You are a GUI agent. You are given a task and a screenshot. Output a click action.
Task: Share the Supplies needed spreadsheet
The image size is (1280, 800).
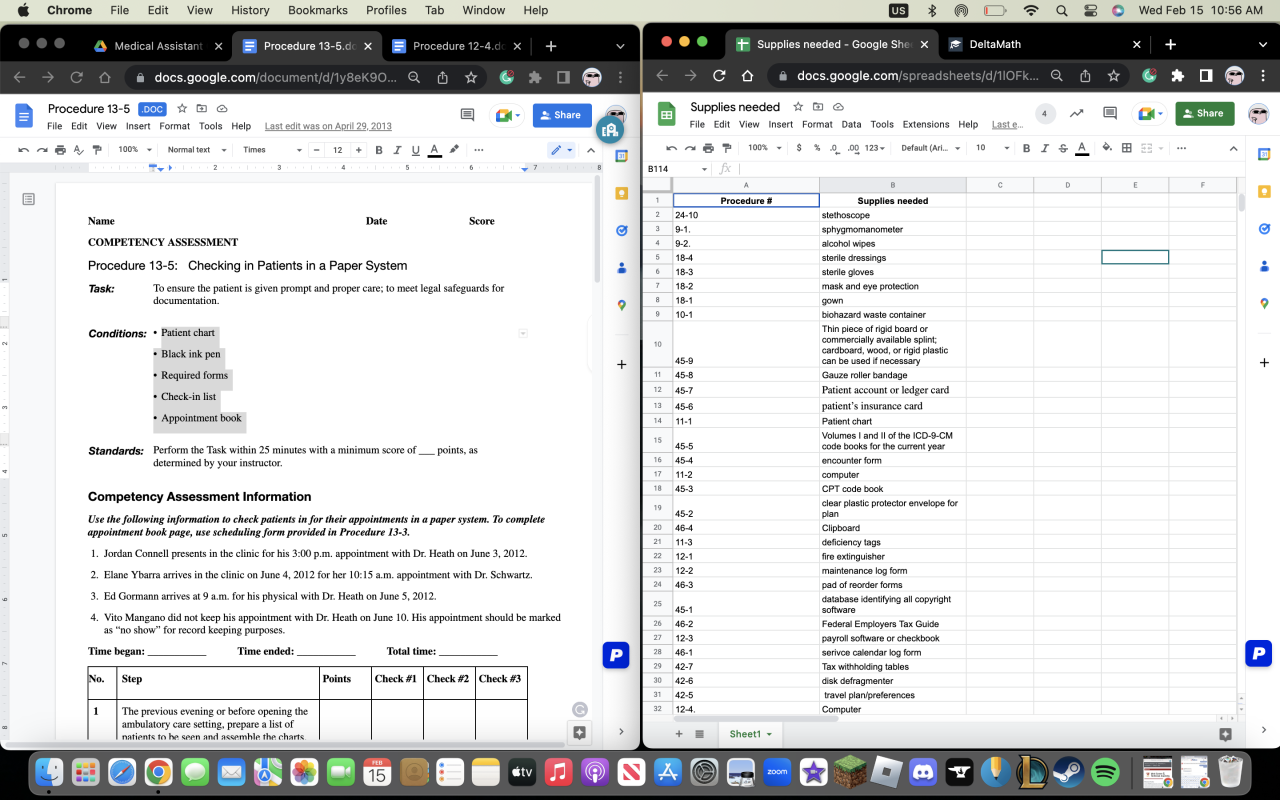point(1204,113)
